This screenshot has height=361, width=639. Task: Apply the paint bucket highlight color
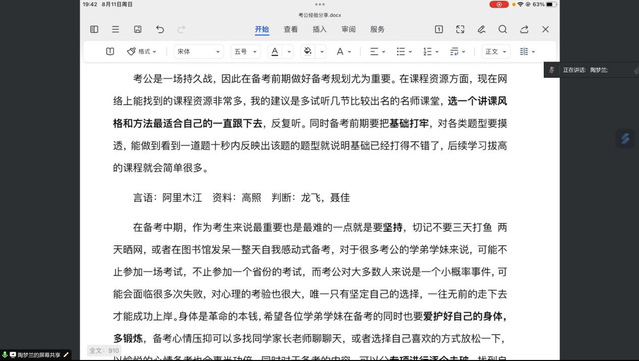coord(308,52)
